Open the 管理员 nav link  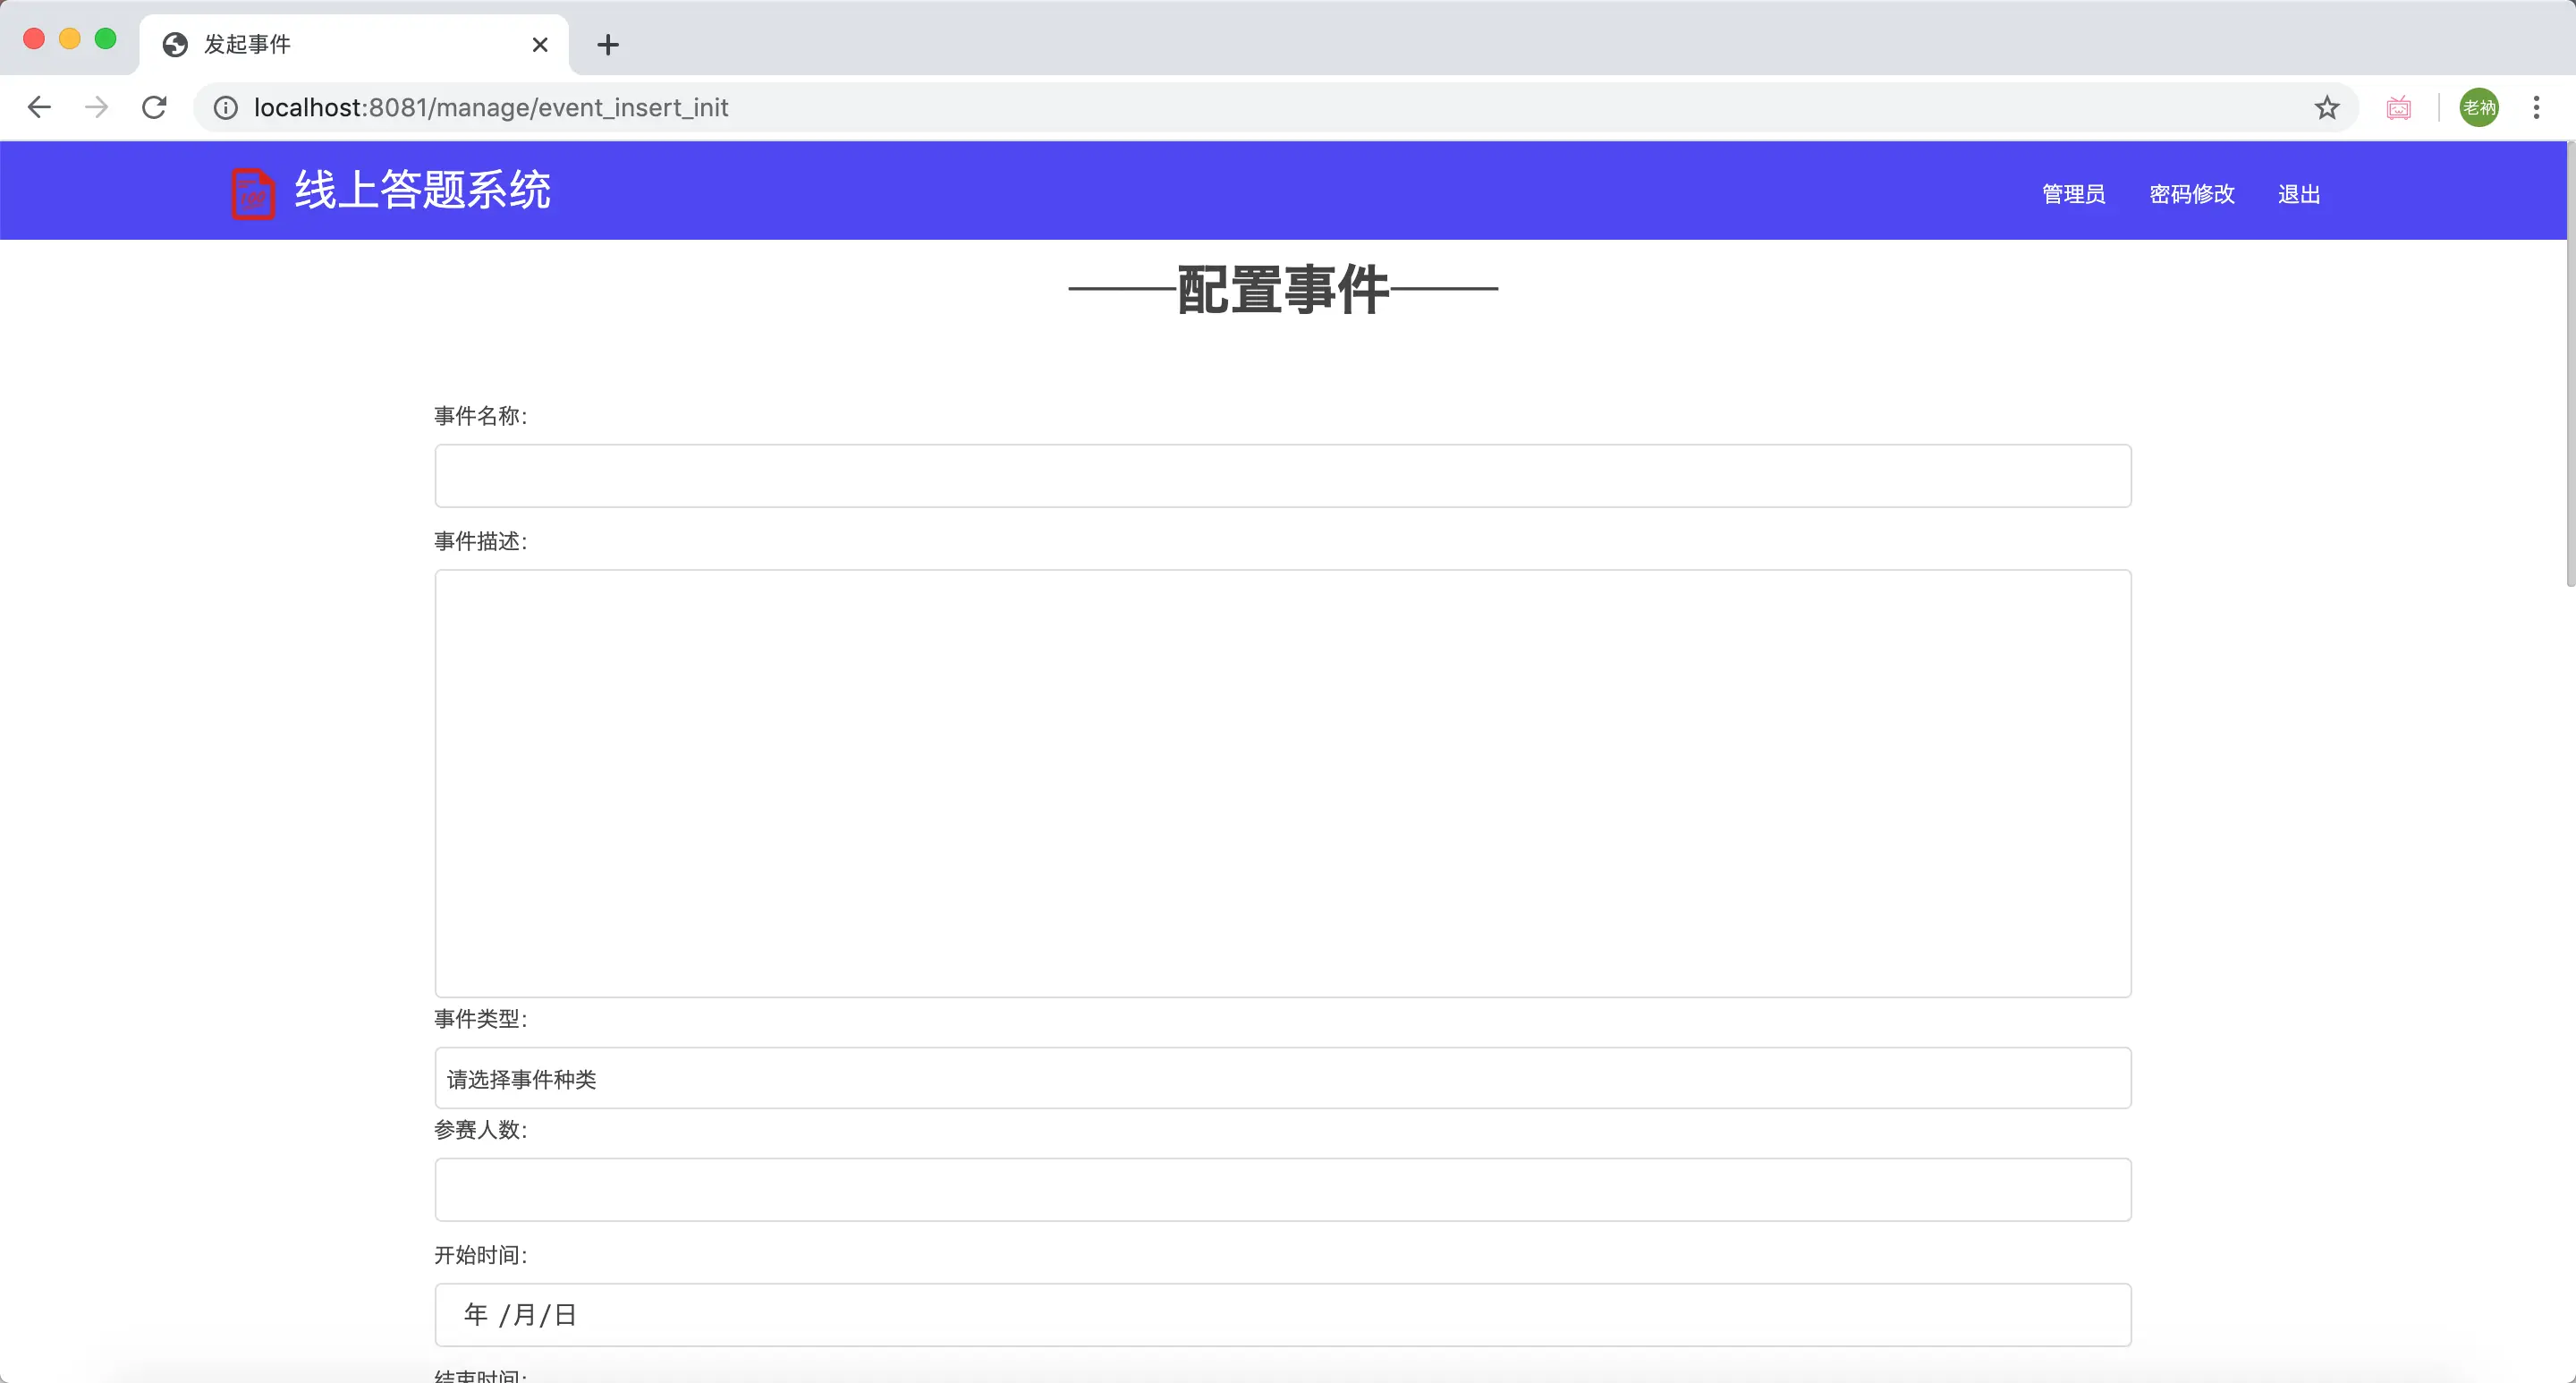click(x=2073, y=194)
